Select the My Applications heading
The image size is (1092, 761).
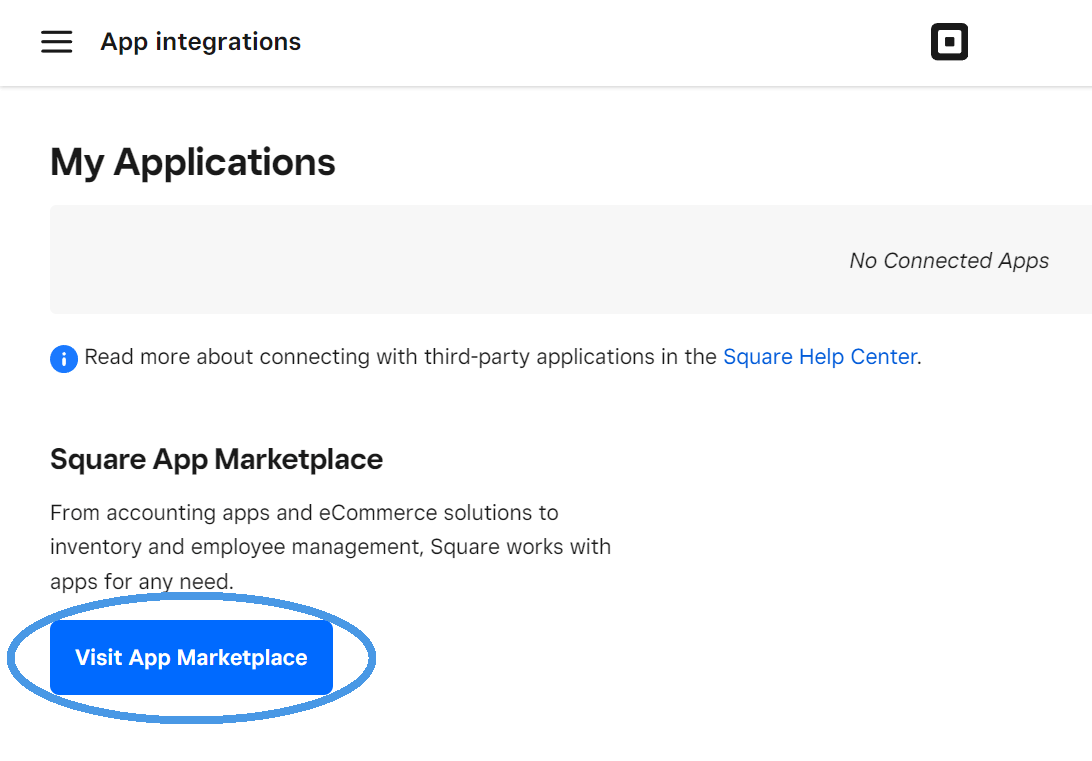193,161
